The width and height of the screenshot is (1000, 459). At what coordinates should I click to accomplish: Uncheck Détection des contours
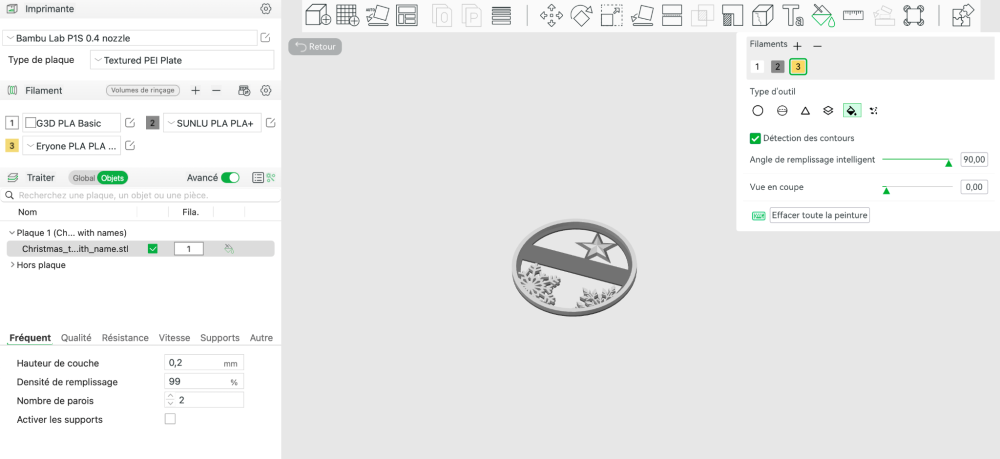pos(756,138)
